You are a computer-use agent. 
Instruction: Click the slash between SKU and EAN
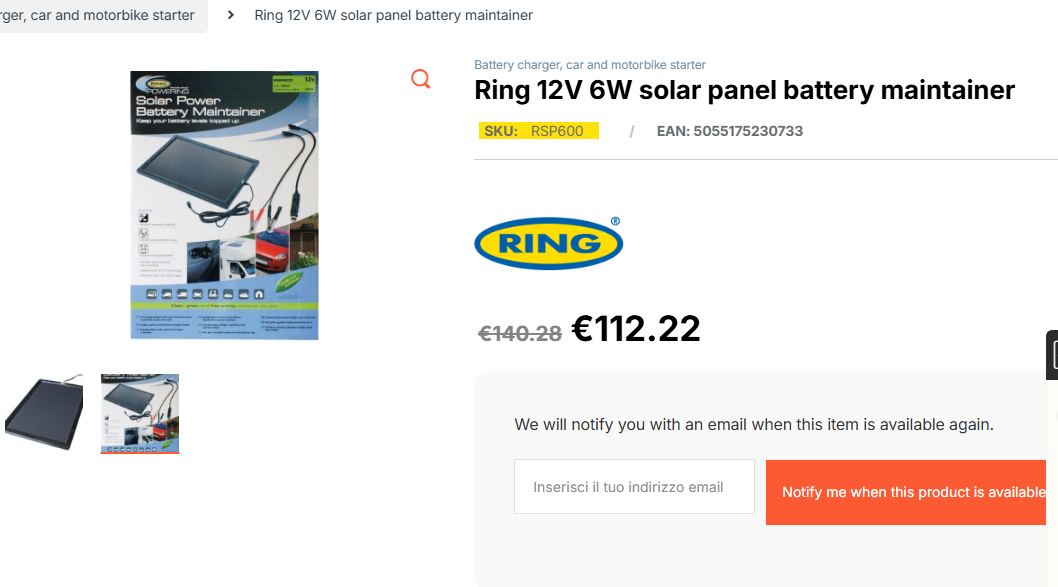[x=632, y=131]
